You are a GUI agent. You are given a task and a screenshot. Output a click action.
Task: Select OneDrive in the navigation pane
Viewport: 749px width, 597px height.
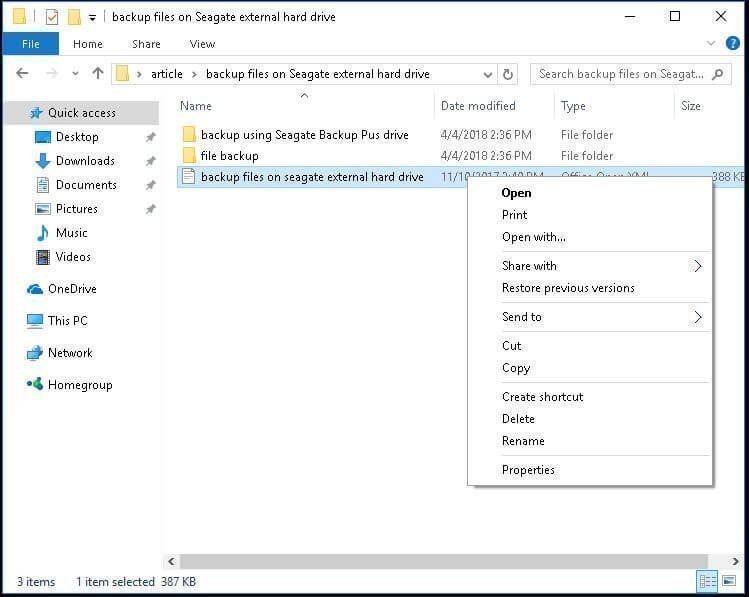click(72, 289)
